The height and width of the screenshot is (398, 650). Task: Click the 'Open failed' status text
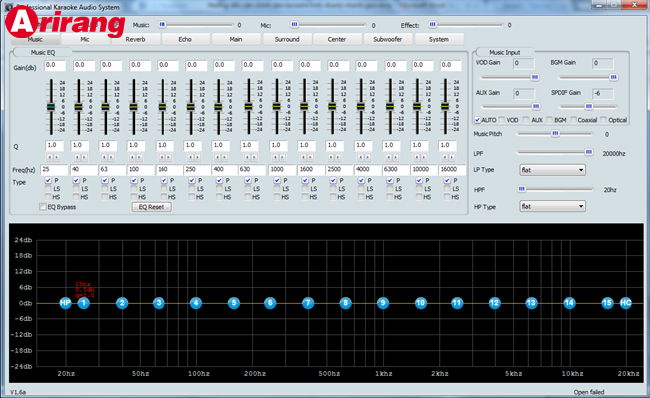pos(589,392)
